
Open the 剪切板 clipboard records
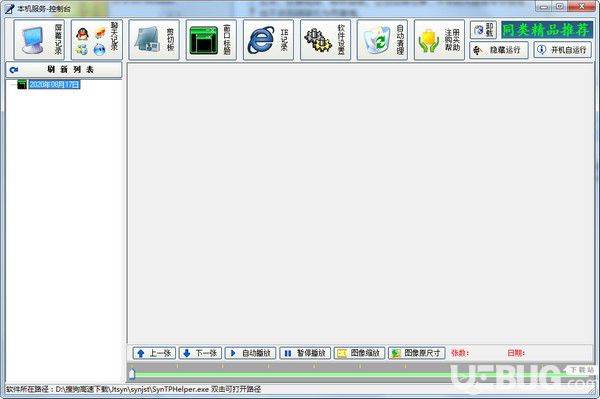(154, 40)
